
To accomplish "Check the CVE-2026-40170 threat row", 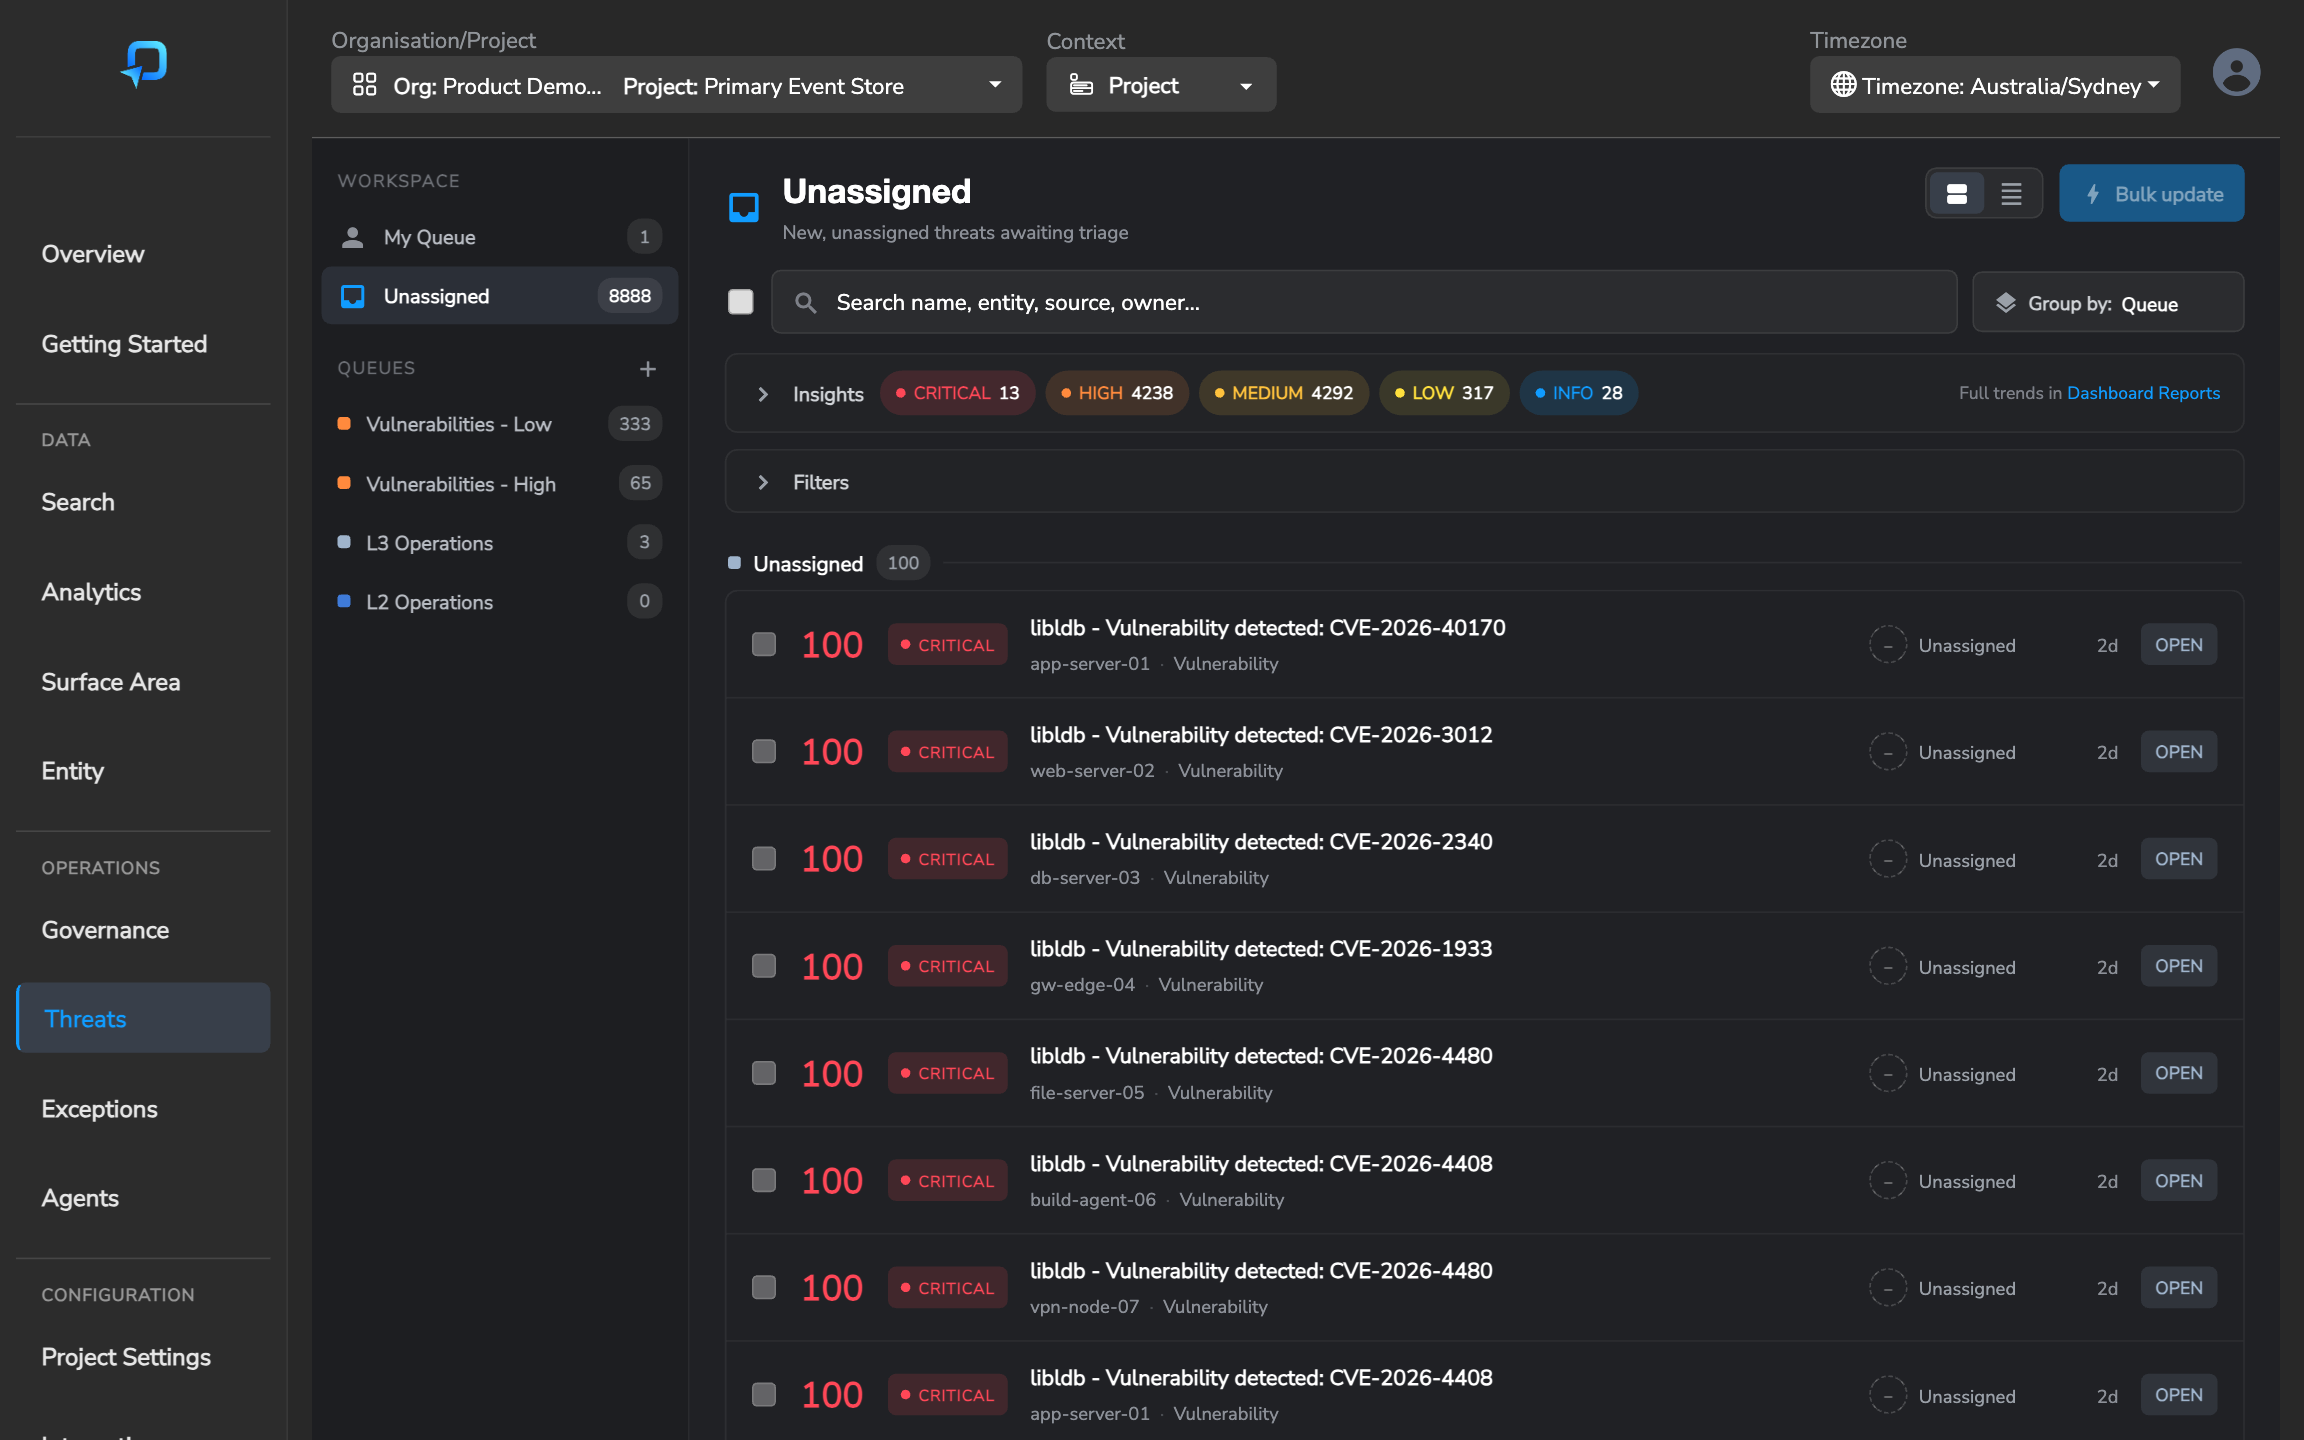I will click(x=764, y=644).
